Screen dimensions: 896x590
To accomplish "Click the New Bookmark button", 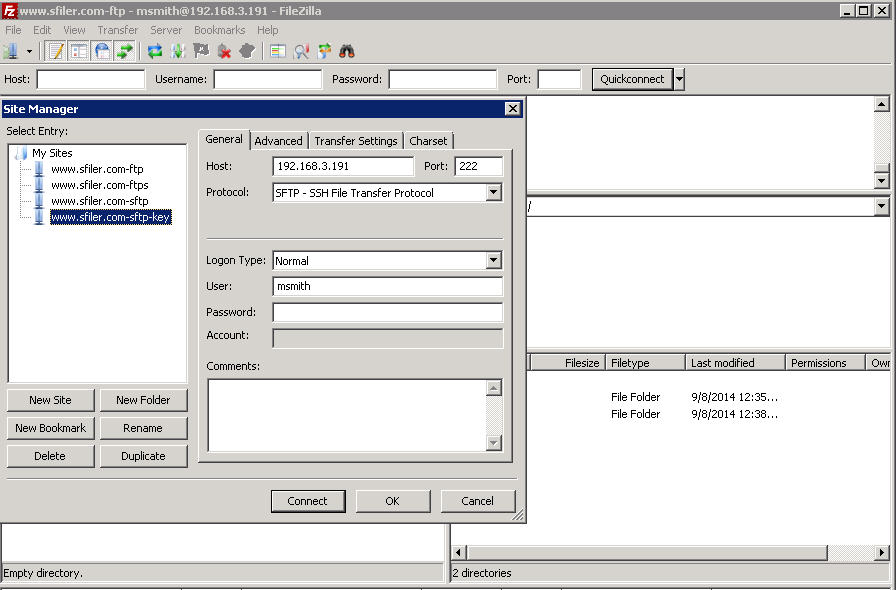I will click(x=50, y=428).
